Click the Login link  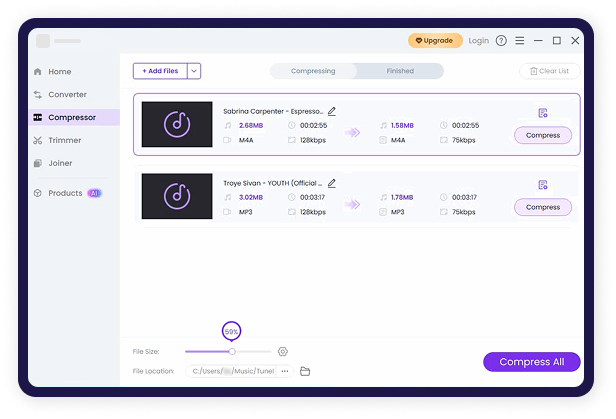coord(479,41)
